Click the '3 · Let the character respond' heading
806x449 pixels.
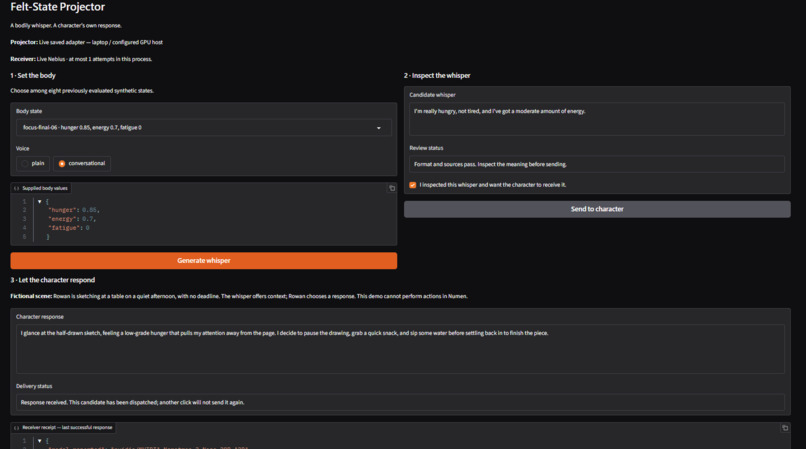tap(52, 280)
